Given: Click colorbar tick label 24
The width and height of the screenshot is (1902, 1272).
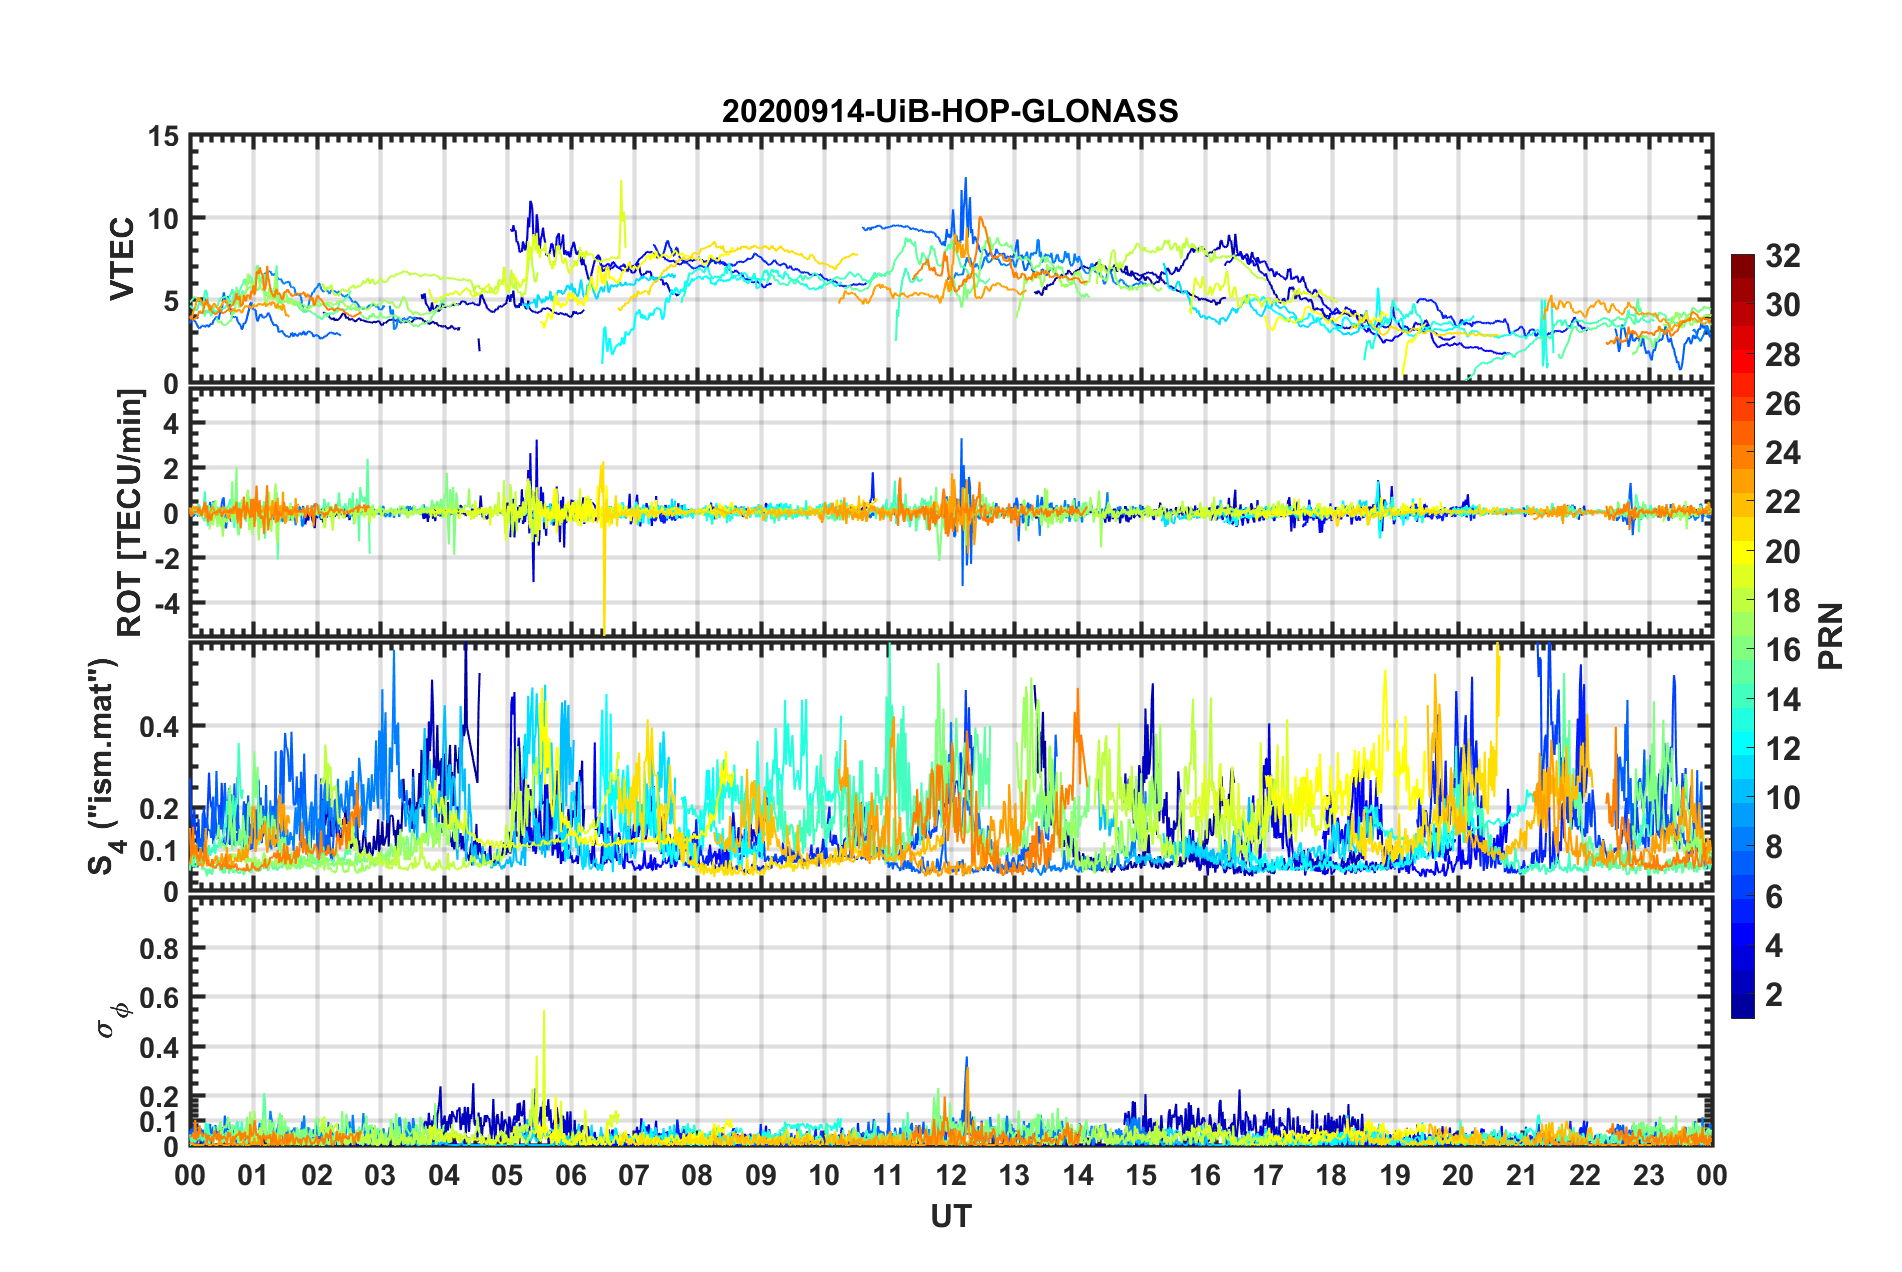Looking at the screenshot, I should pos(1783,453).
